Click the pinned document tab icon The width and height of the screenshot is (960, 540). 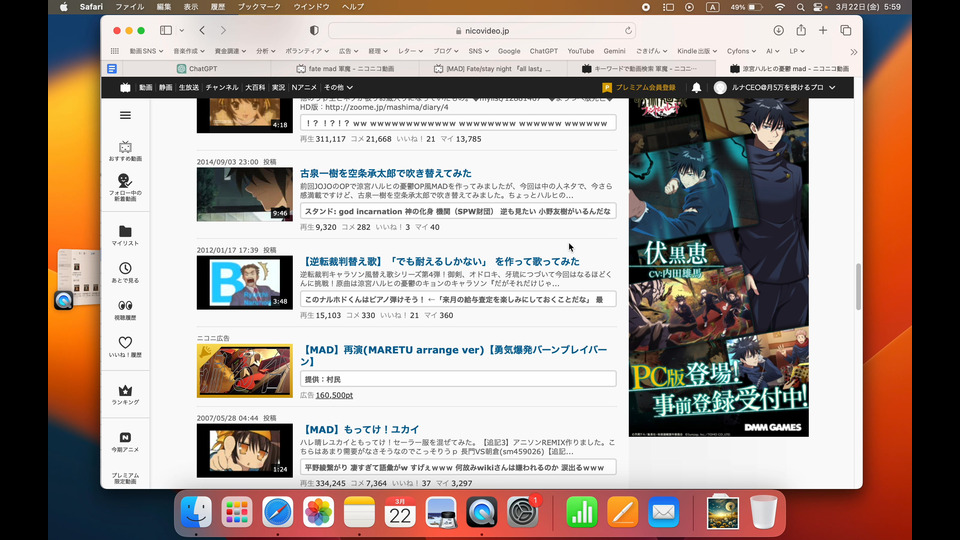(x=112, y=69)
